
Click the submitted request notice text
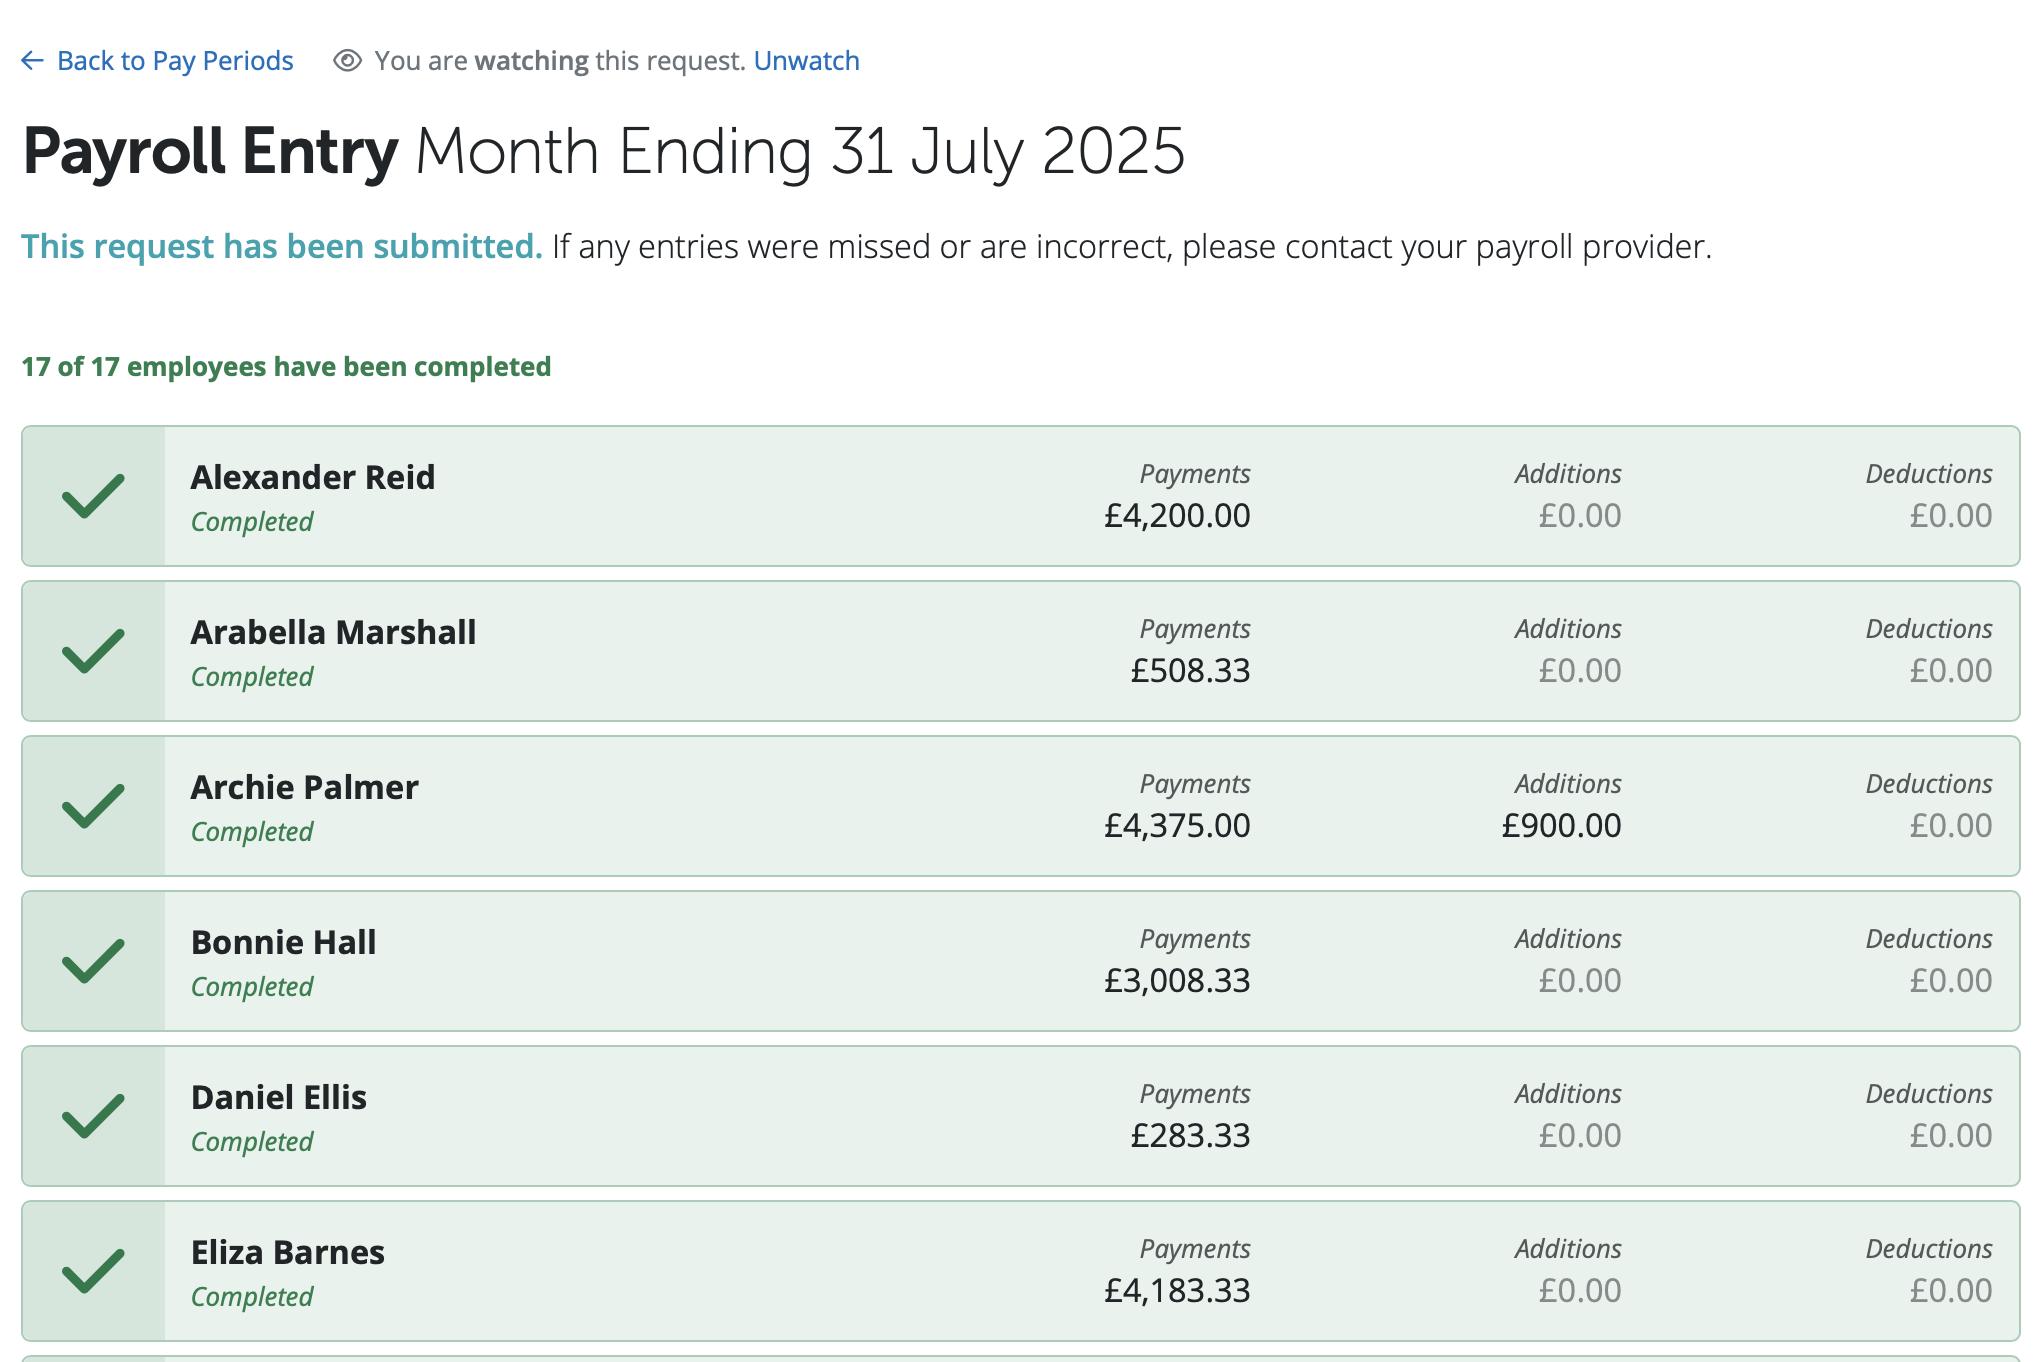[281, 246]
